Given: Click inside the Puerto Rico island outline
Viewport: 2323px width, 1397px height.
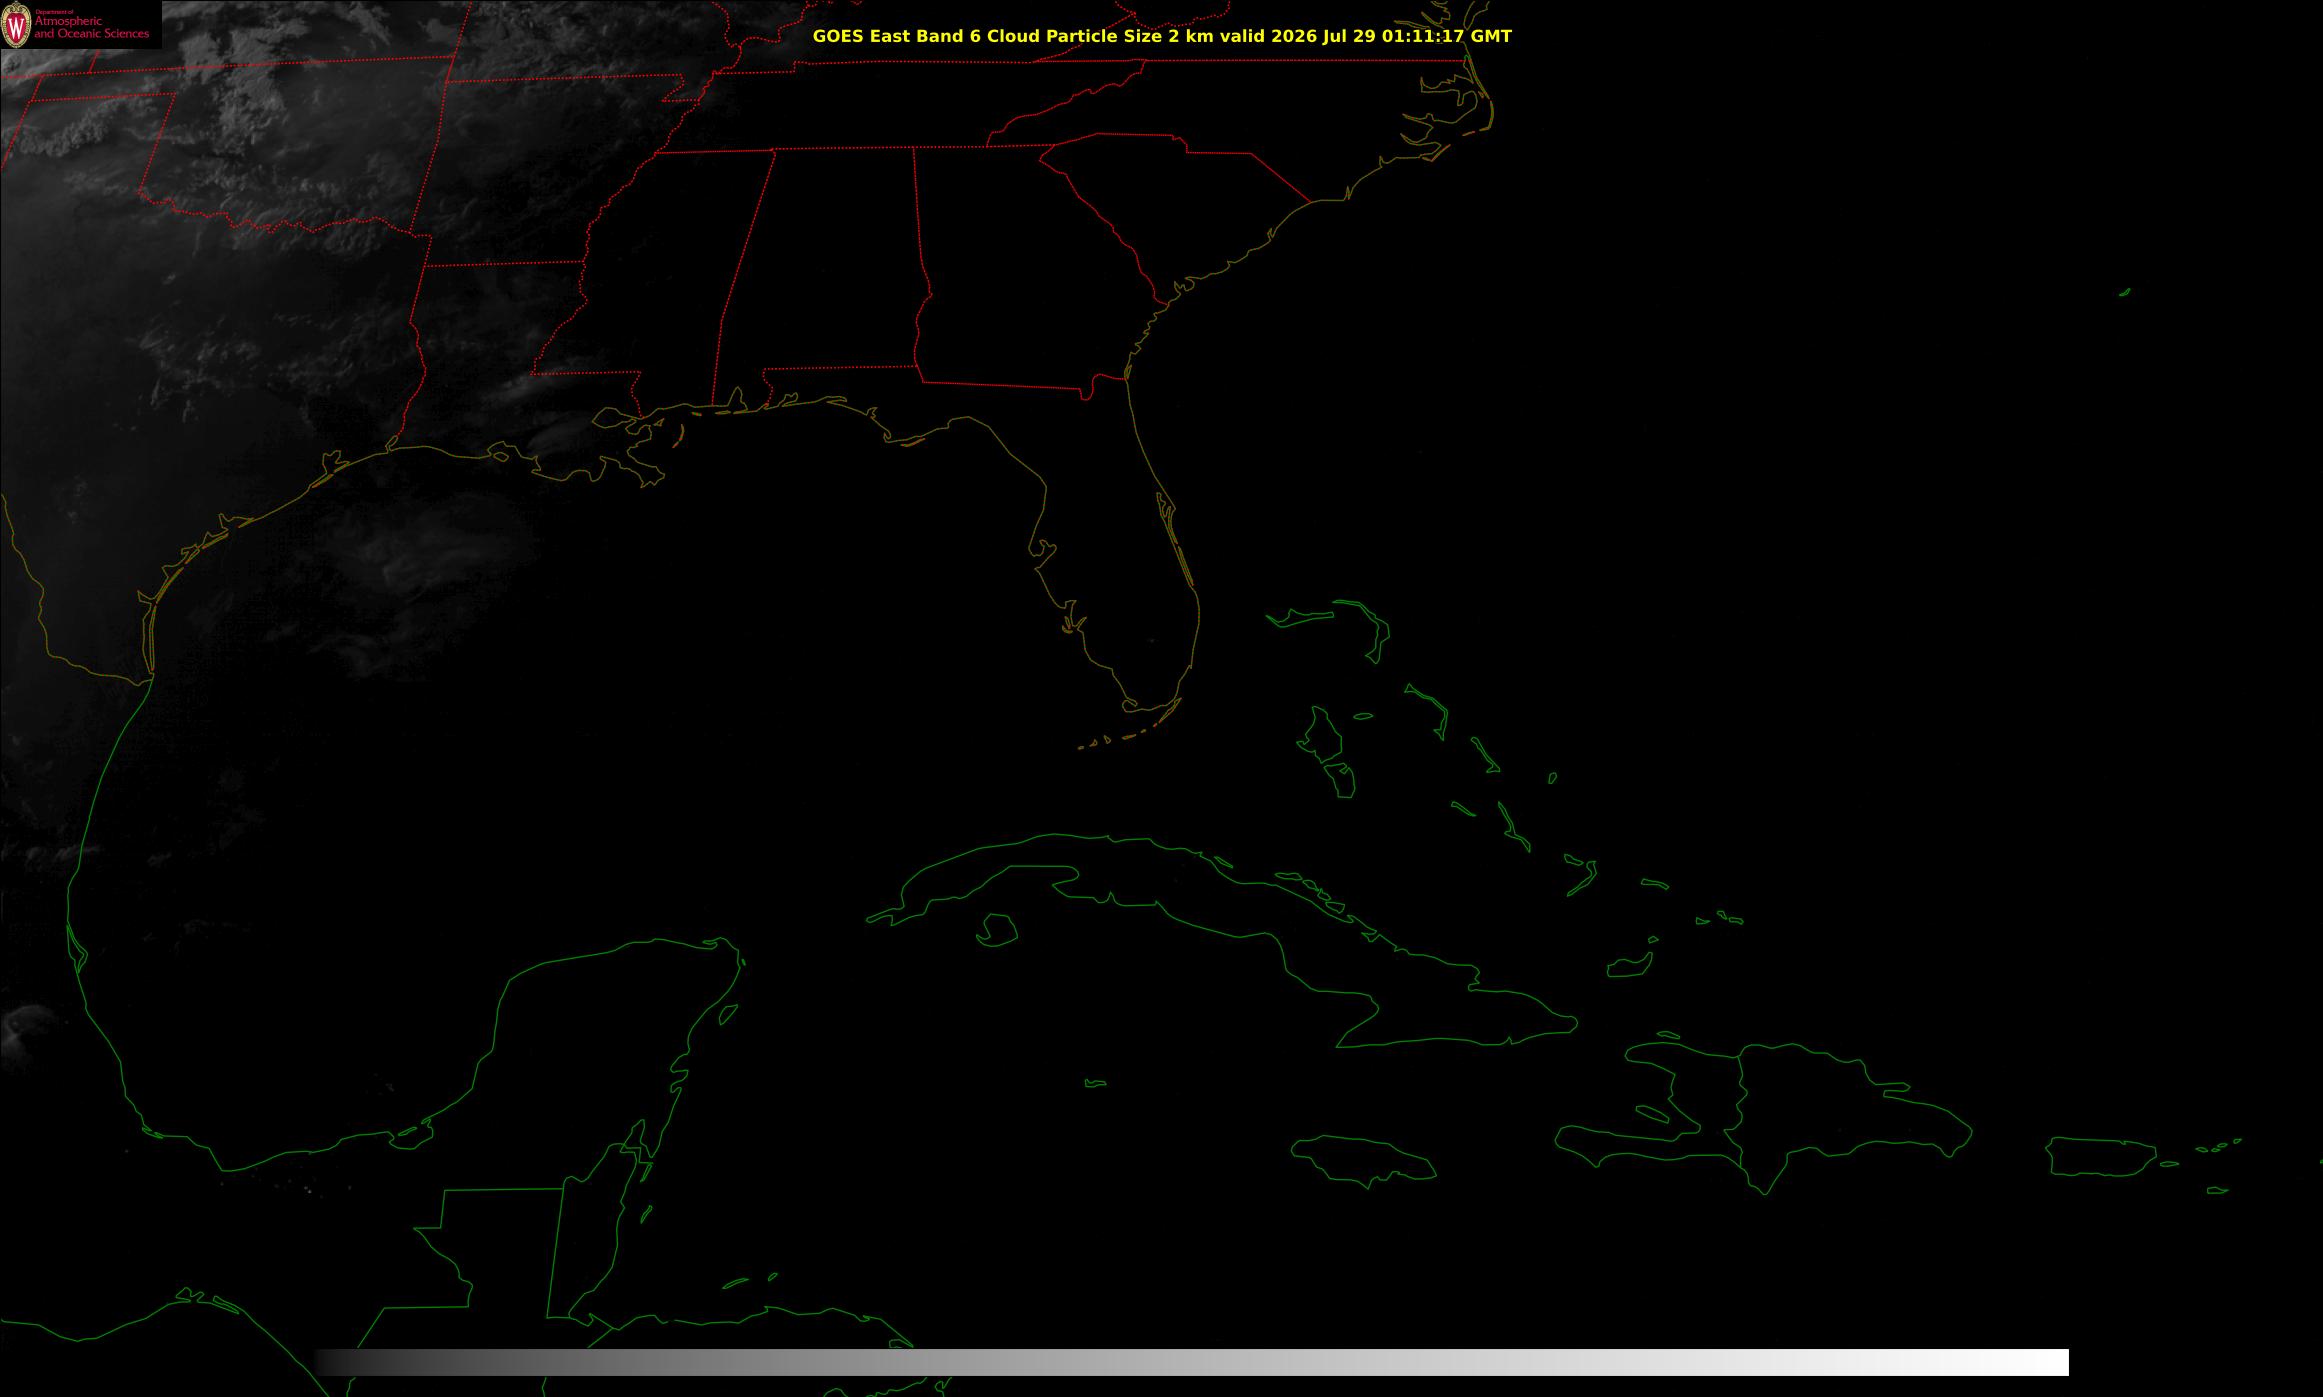Looking at the screenshot, I should (x=2100, y=1156).
